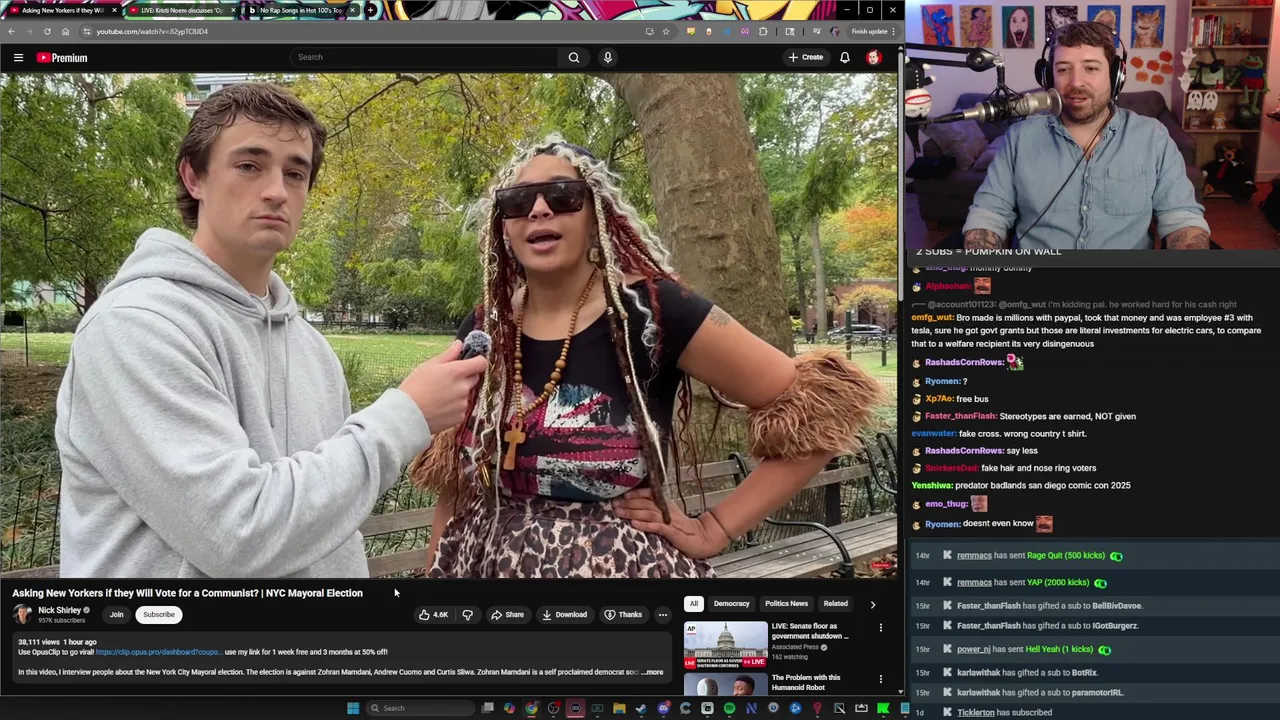The width and height of the screenshot is (1280, 720).
Task: Click the 'LIVE: Senate floor as government shutdown' title
Action: [810, 631]
